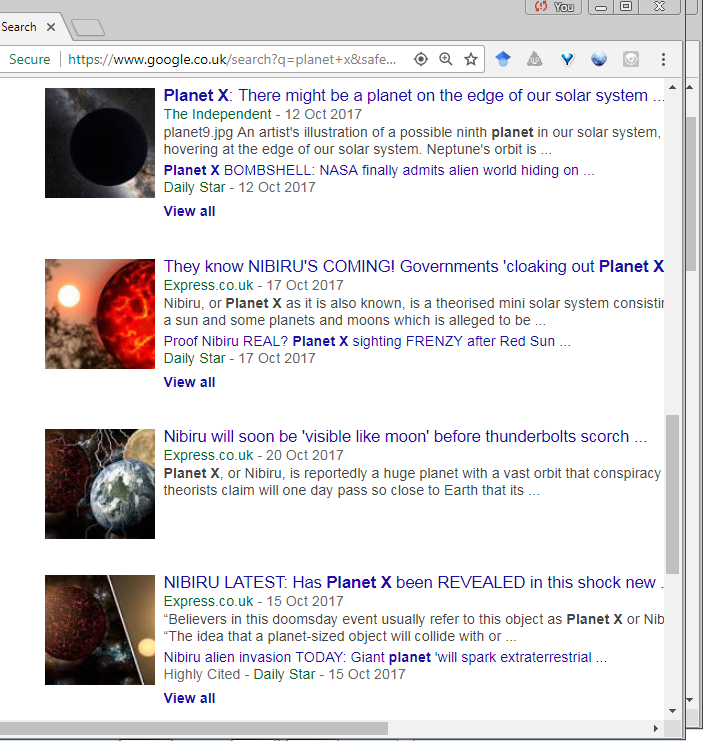
Task: Click the blue V-shaped extension icon
Action: pyautogui.click(x=567, y=59)
